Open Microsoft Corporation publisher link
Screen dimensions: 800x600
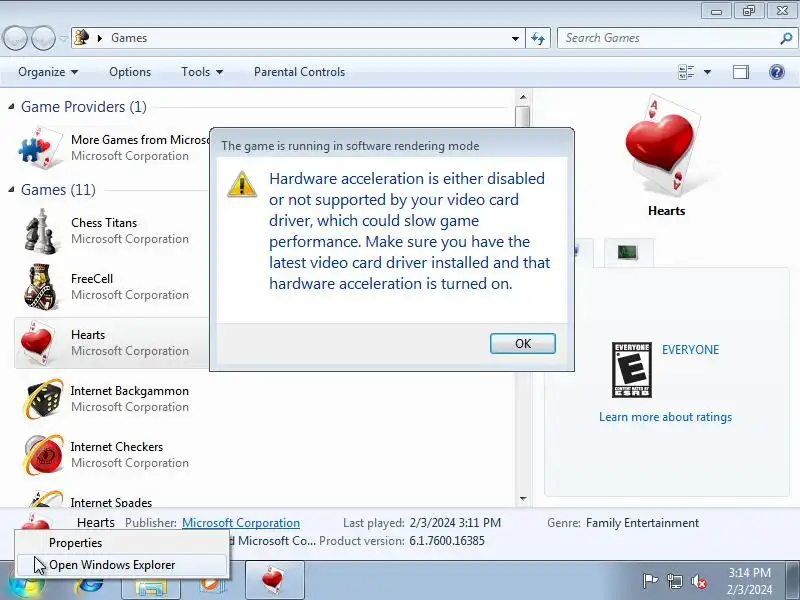tap(241, 523)
